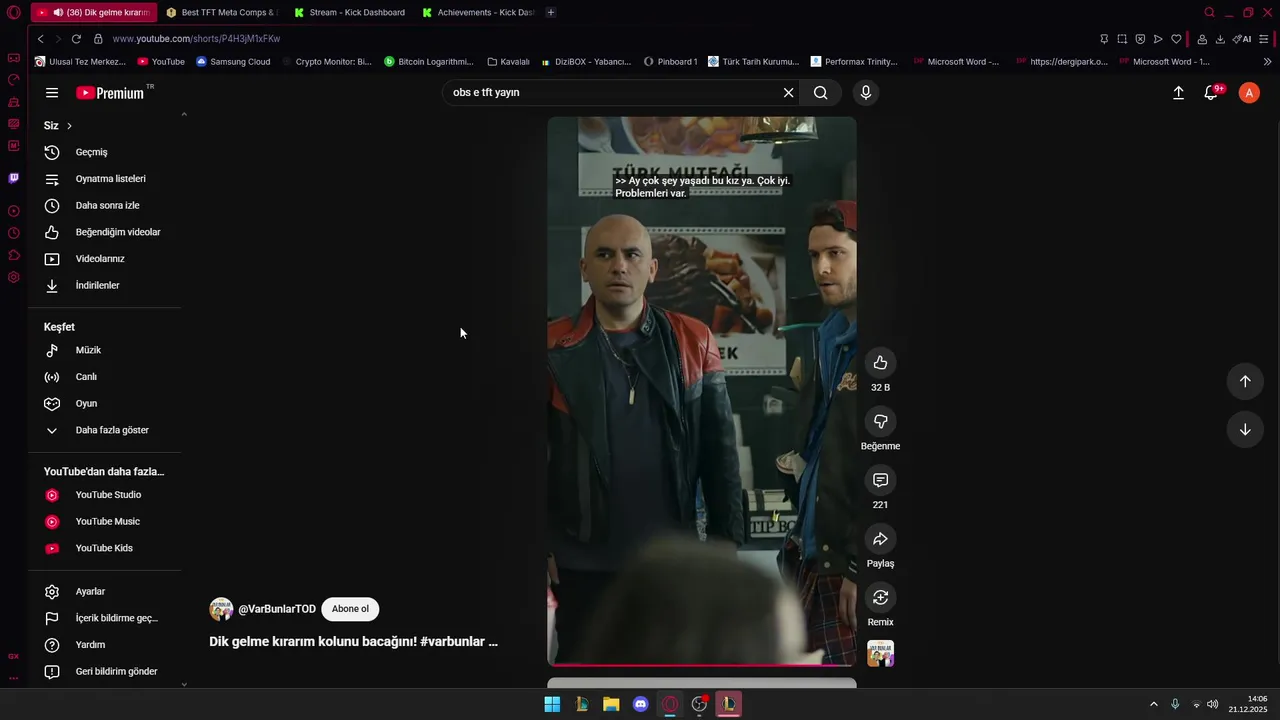This screenshot has width=1280, height=720.
Task: Open Daha sonra izle list
Action: [105, 206]
